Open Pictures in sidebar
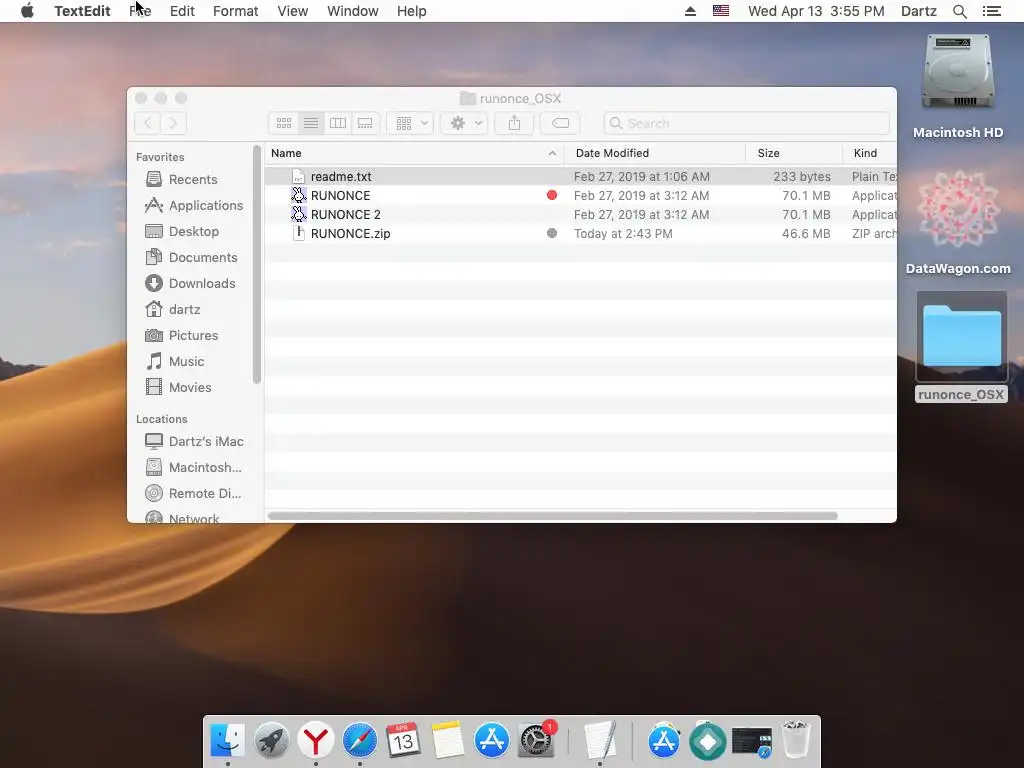The image size is (1024, 768). 182,336
